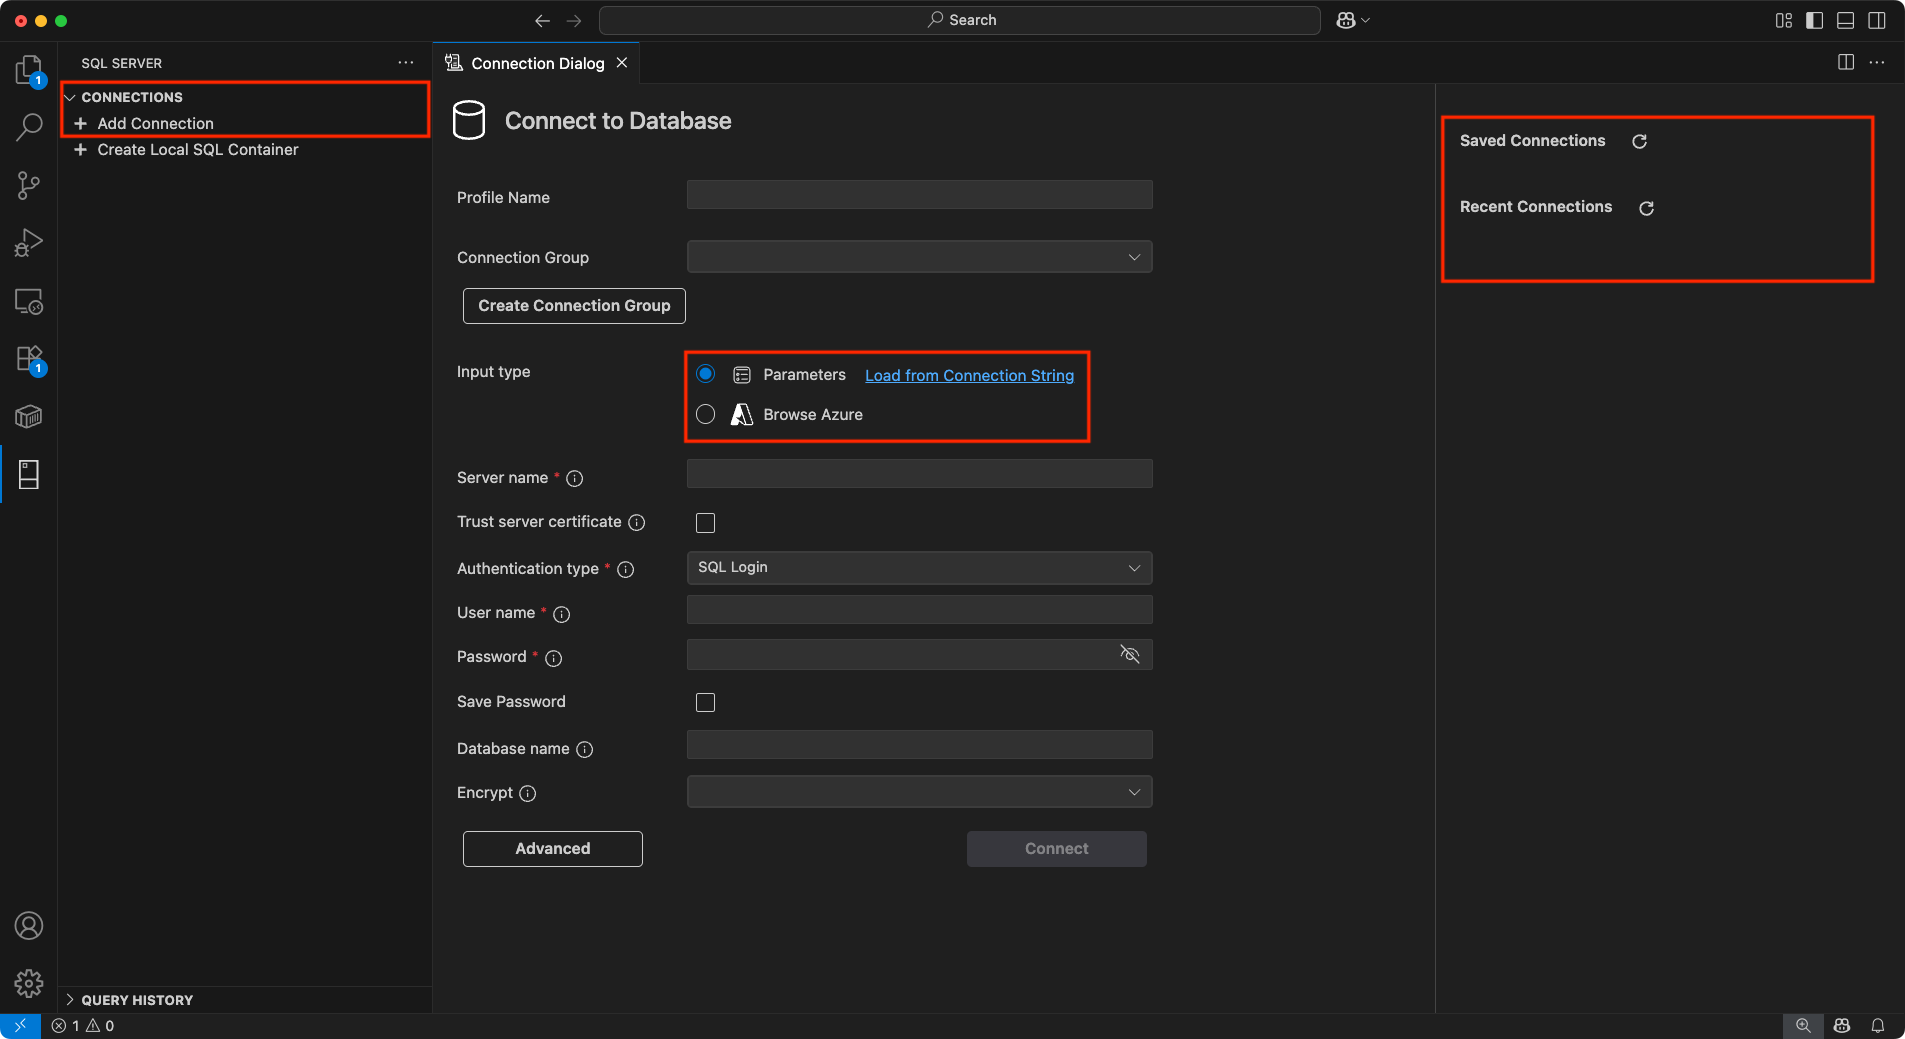Open the SQL Server activity bar icon

tap(29, 475)
